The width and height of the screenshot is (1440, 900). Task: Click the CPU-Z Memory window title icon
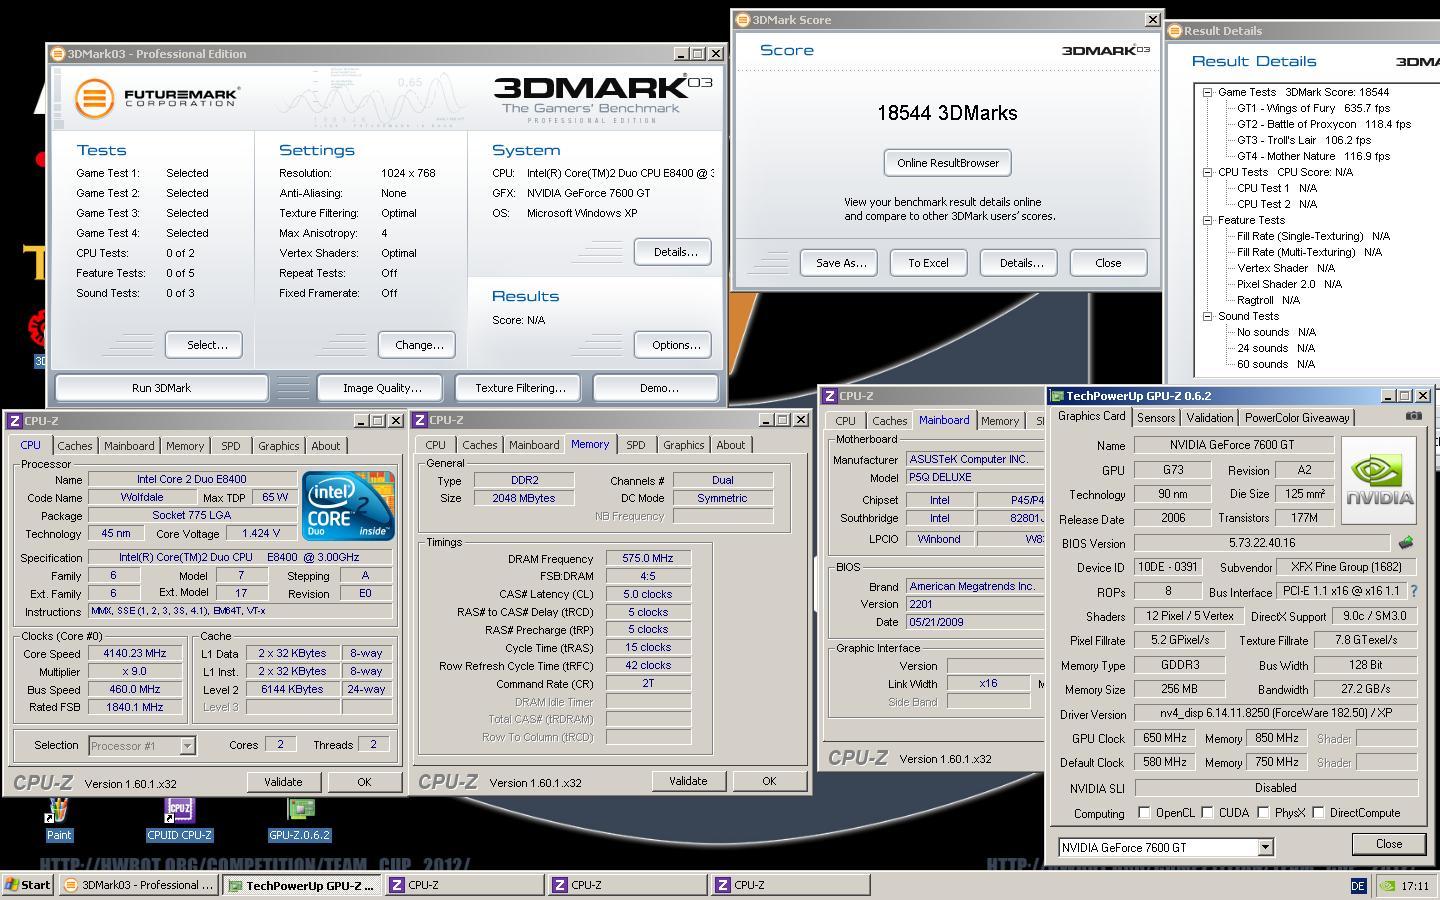point(420,420)
